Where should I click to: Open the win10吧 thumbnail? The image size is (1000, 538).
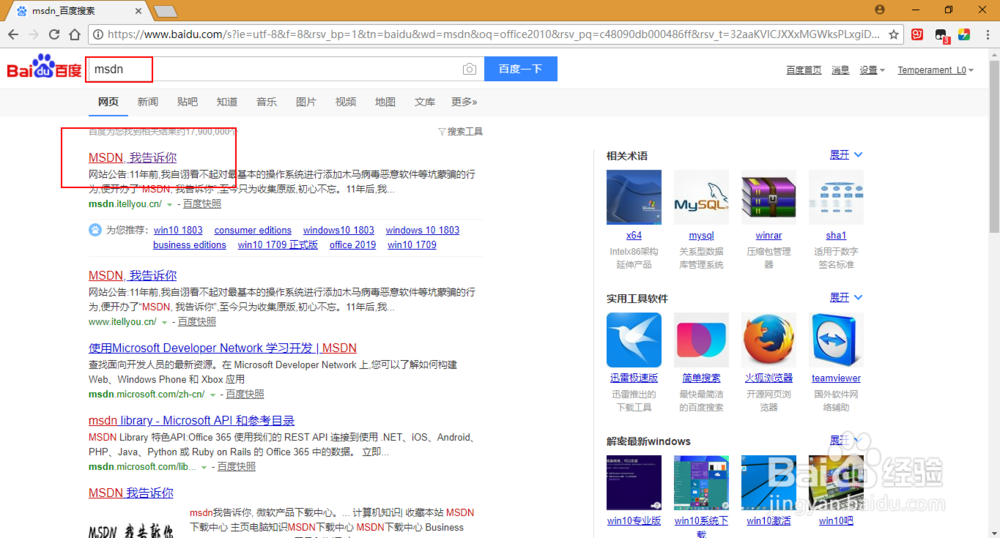coord(836,483)
